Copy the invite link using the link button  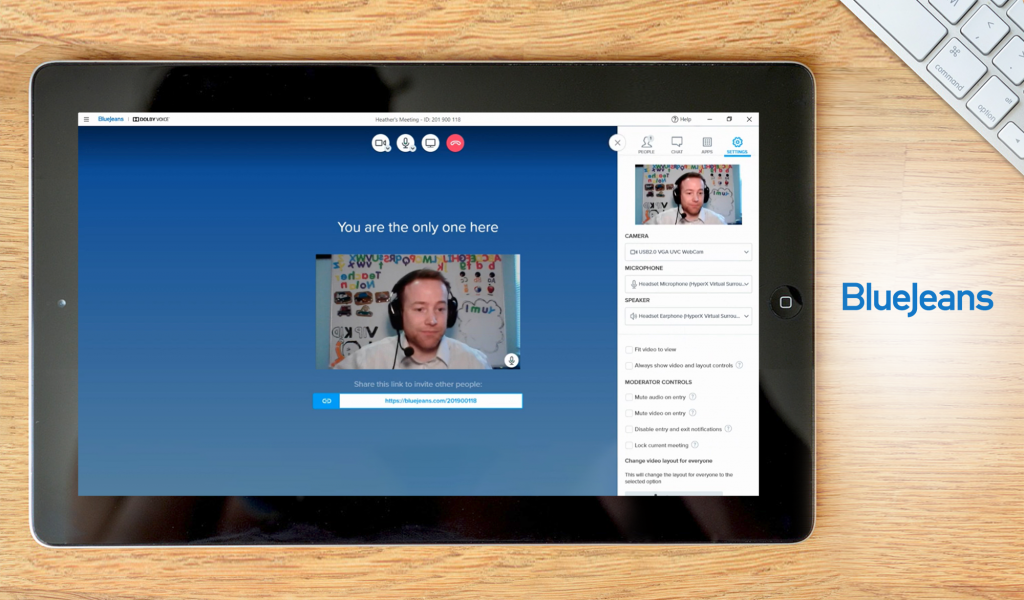click(x=325, y=400)
